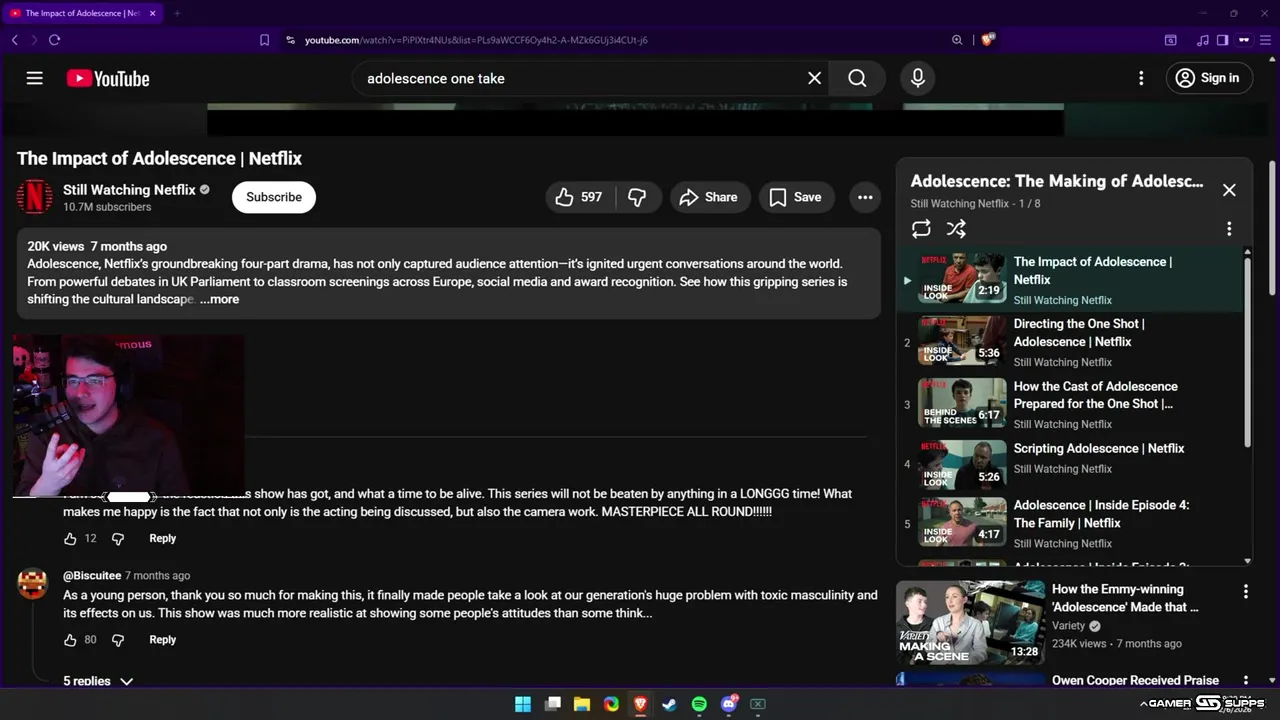The image size is (1280, 720).
Task: Expand description with ...more
Action: pos(219,299)
